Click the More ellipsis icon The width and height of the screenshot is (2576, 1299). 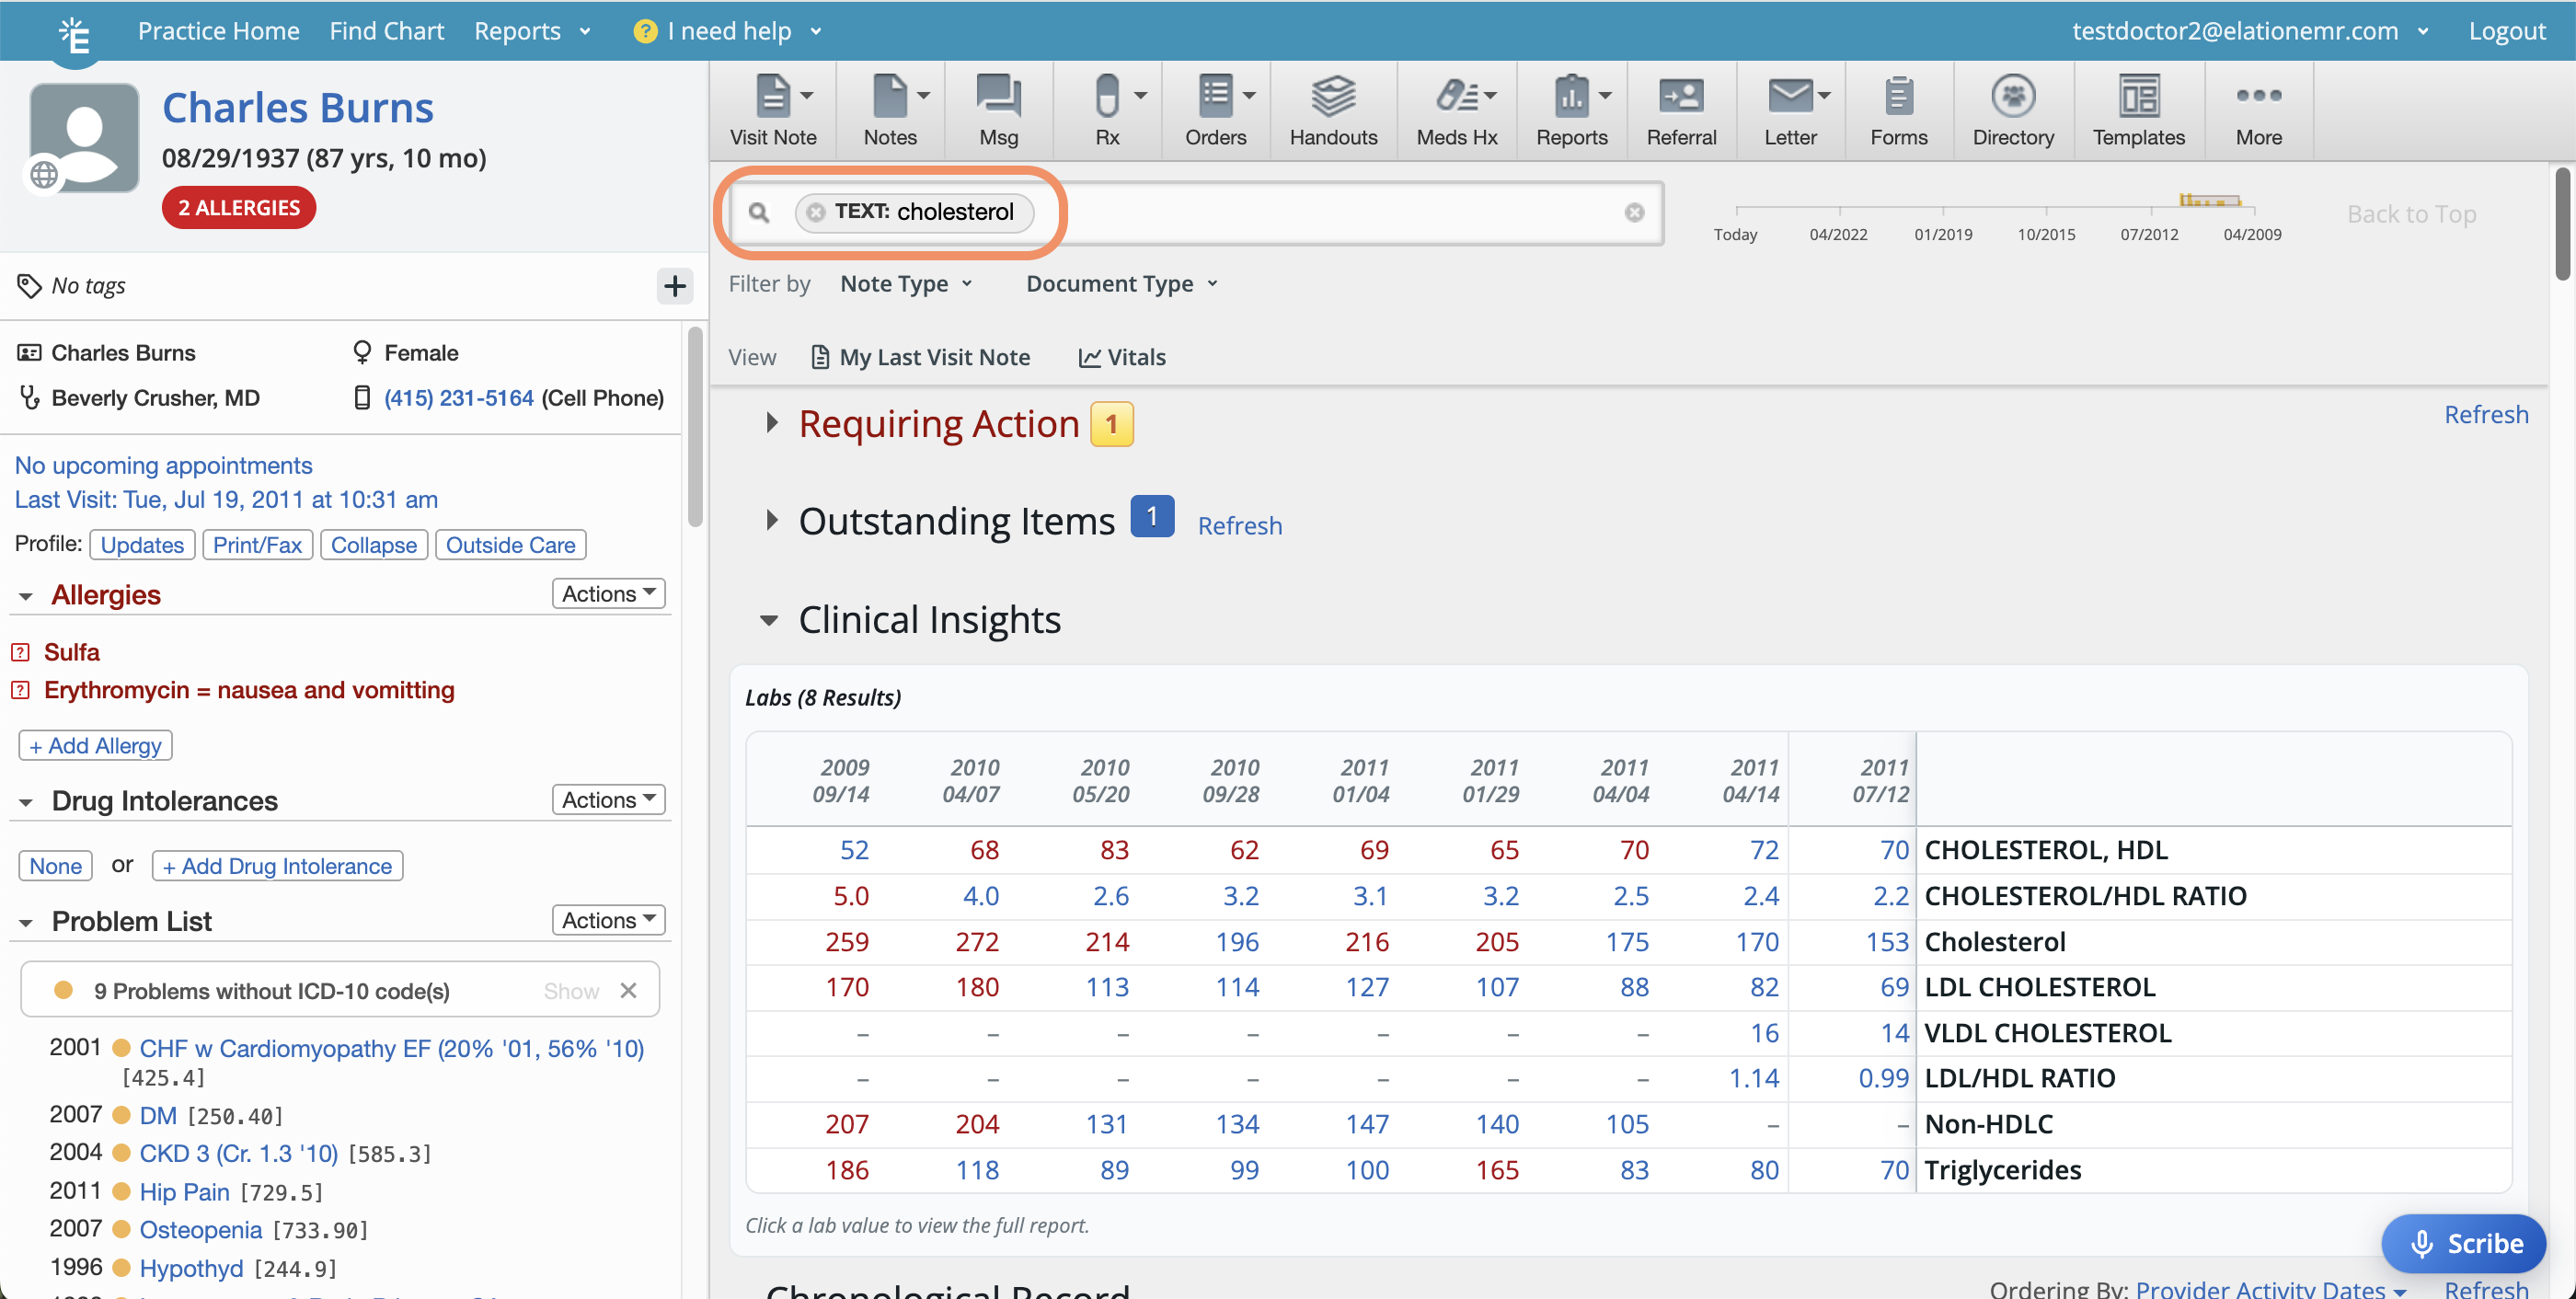[x=2257, y=110]
